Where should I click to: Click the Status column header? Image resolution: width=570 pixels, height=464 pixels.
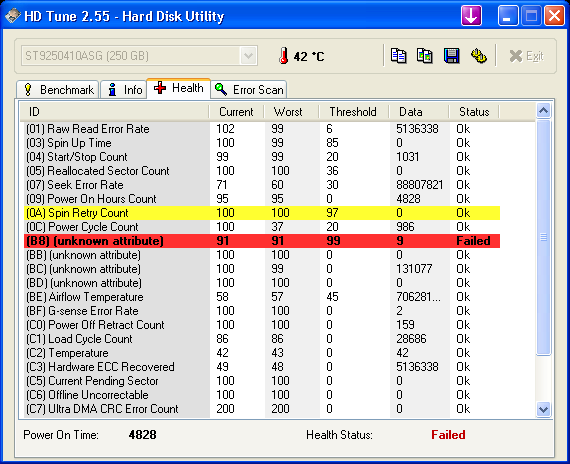coord(474,112)
